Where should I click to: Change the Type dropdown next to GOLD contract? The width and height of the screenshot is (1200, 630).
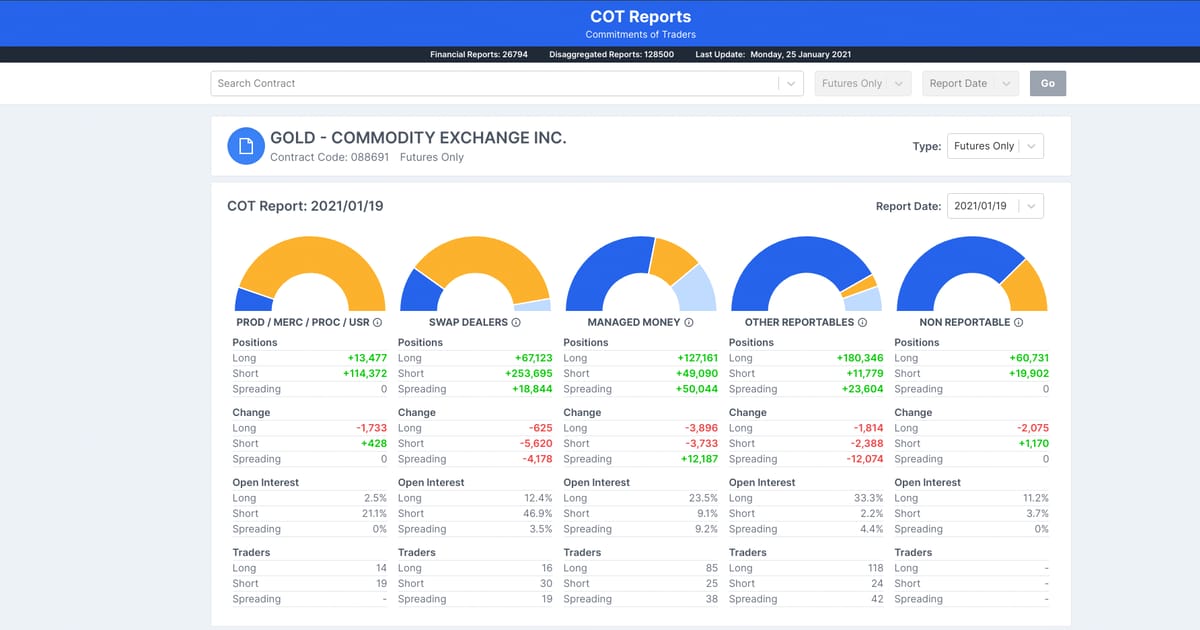point(995,145)
